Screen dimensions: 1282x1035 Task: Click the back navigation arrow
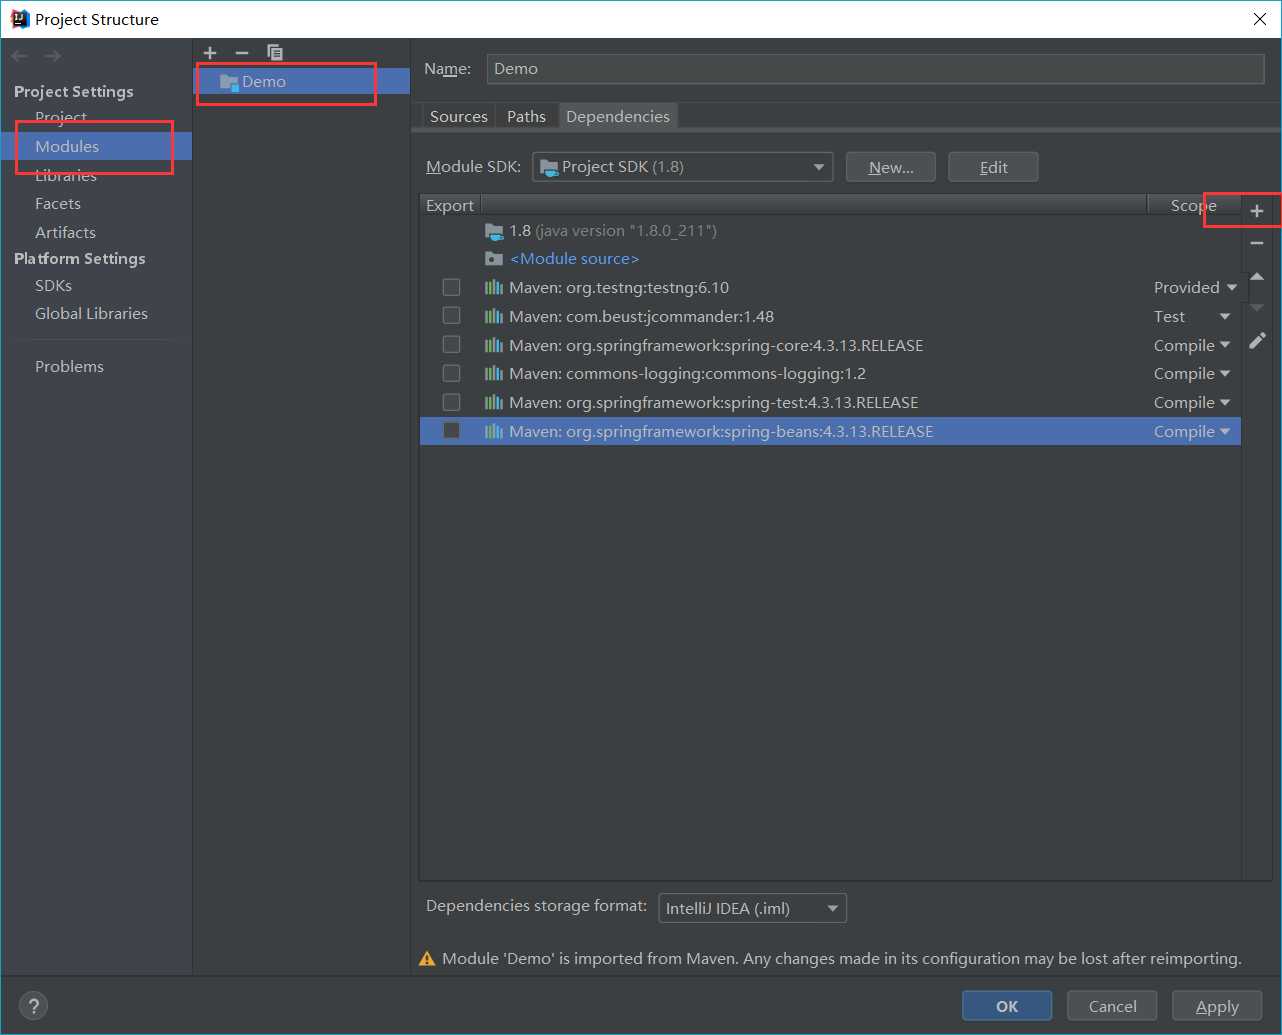(x=20, y=56)
